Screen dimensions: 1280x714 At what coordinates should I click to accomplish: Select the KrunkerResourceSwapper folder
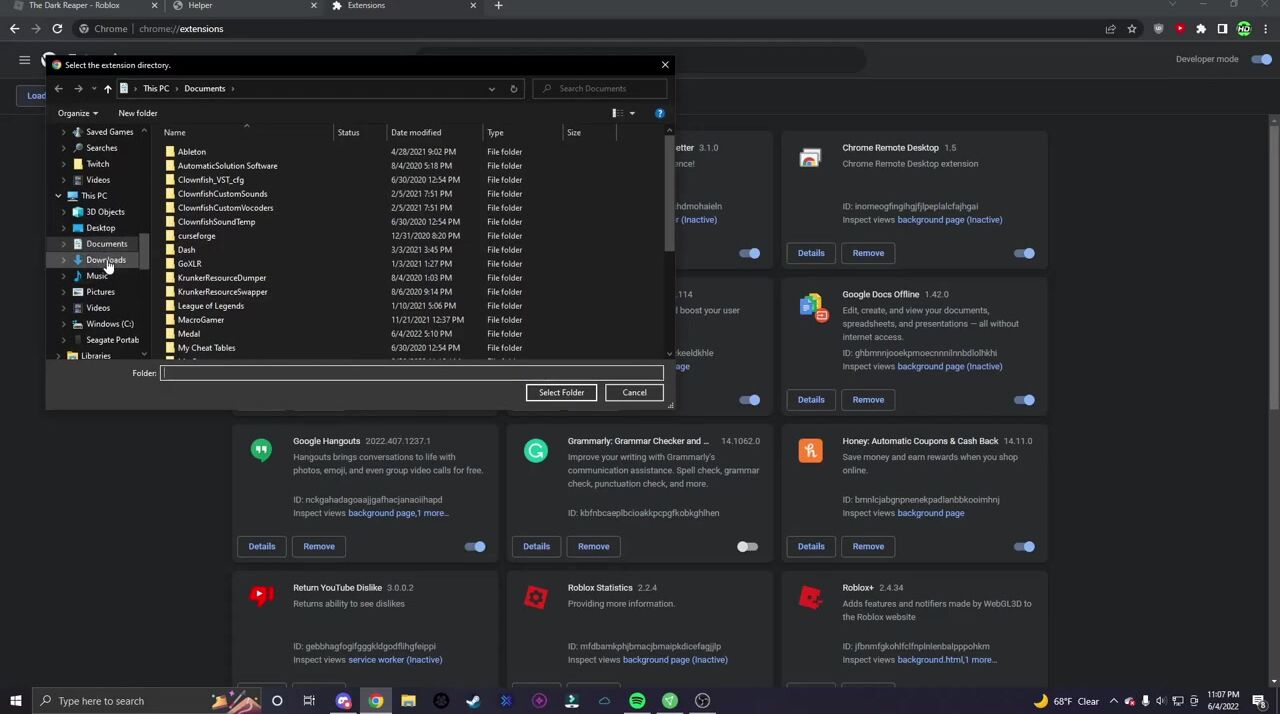coord(222,292)
